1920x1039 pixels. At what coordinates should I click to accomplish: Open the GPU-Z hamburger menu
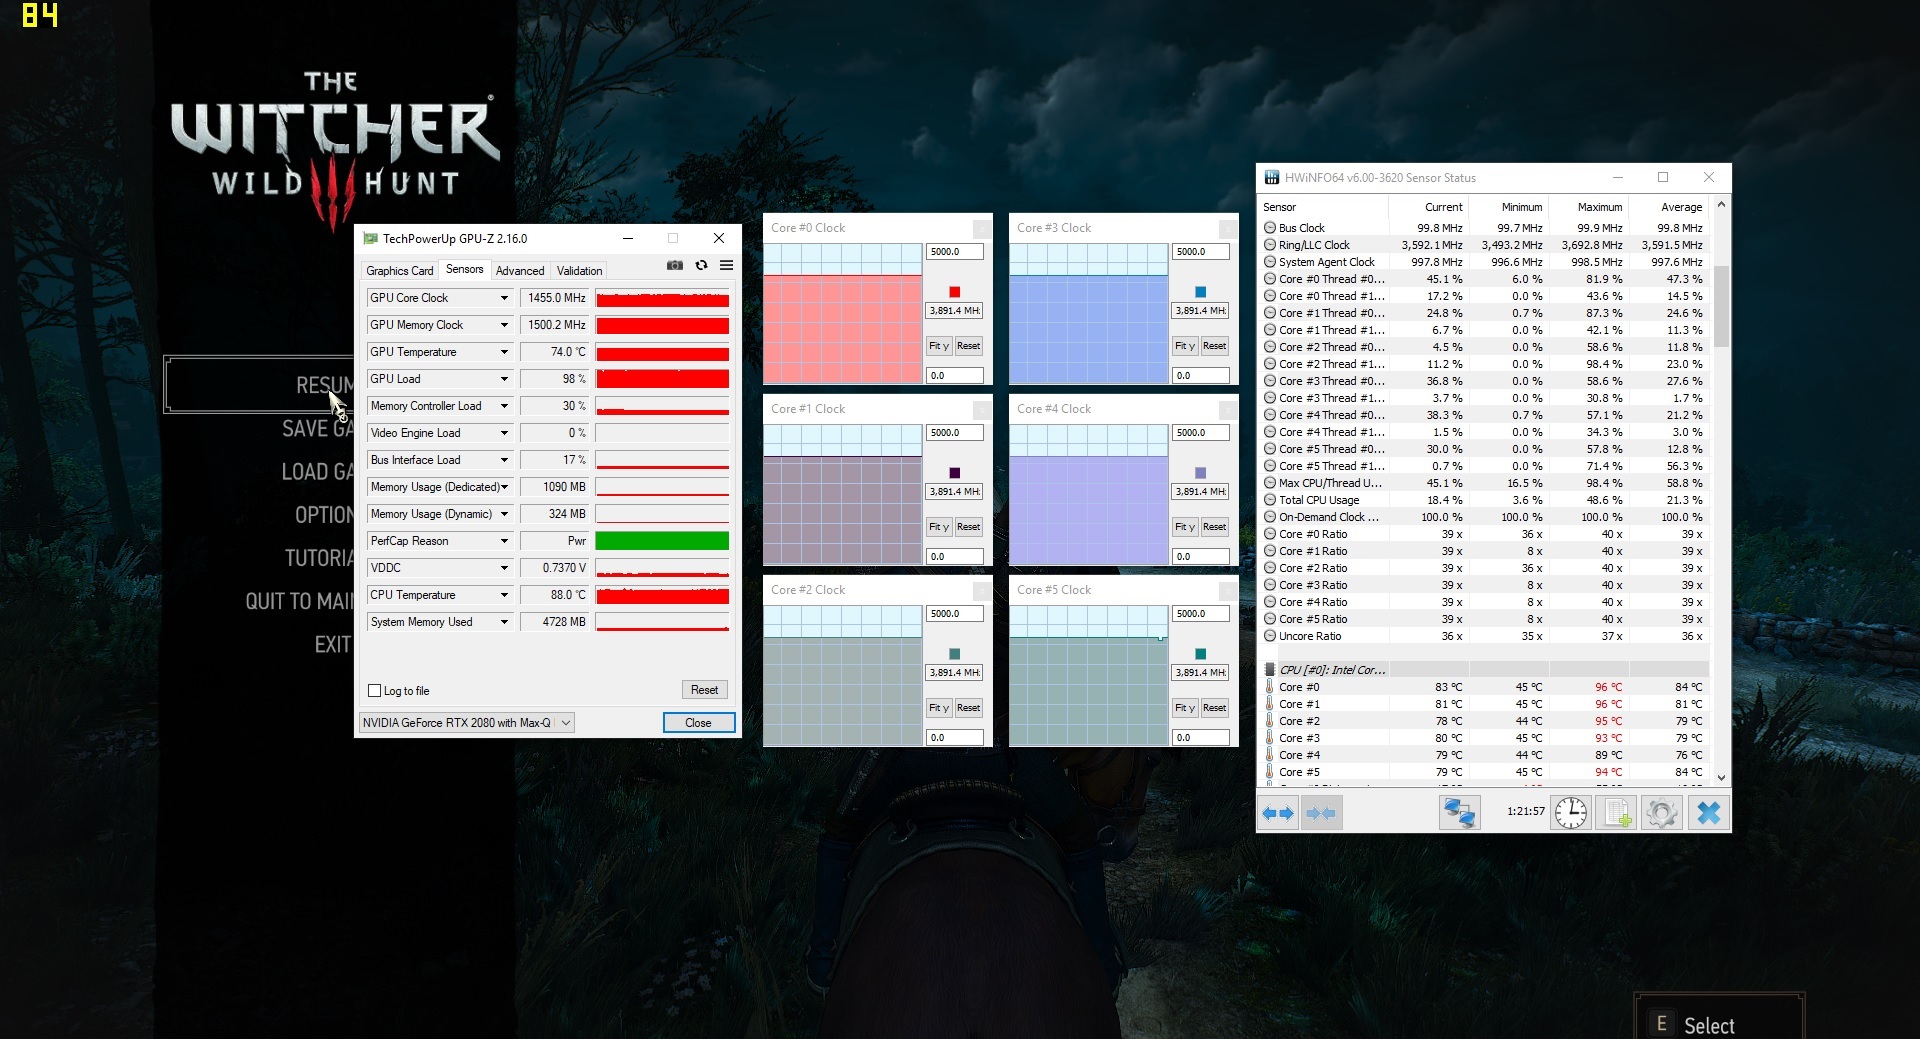(x=726, y=266)
